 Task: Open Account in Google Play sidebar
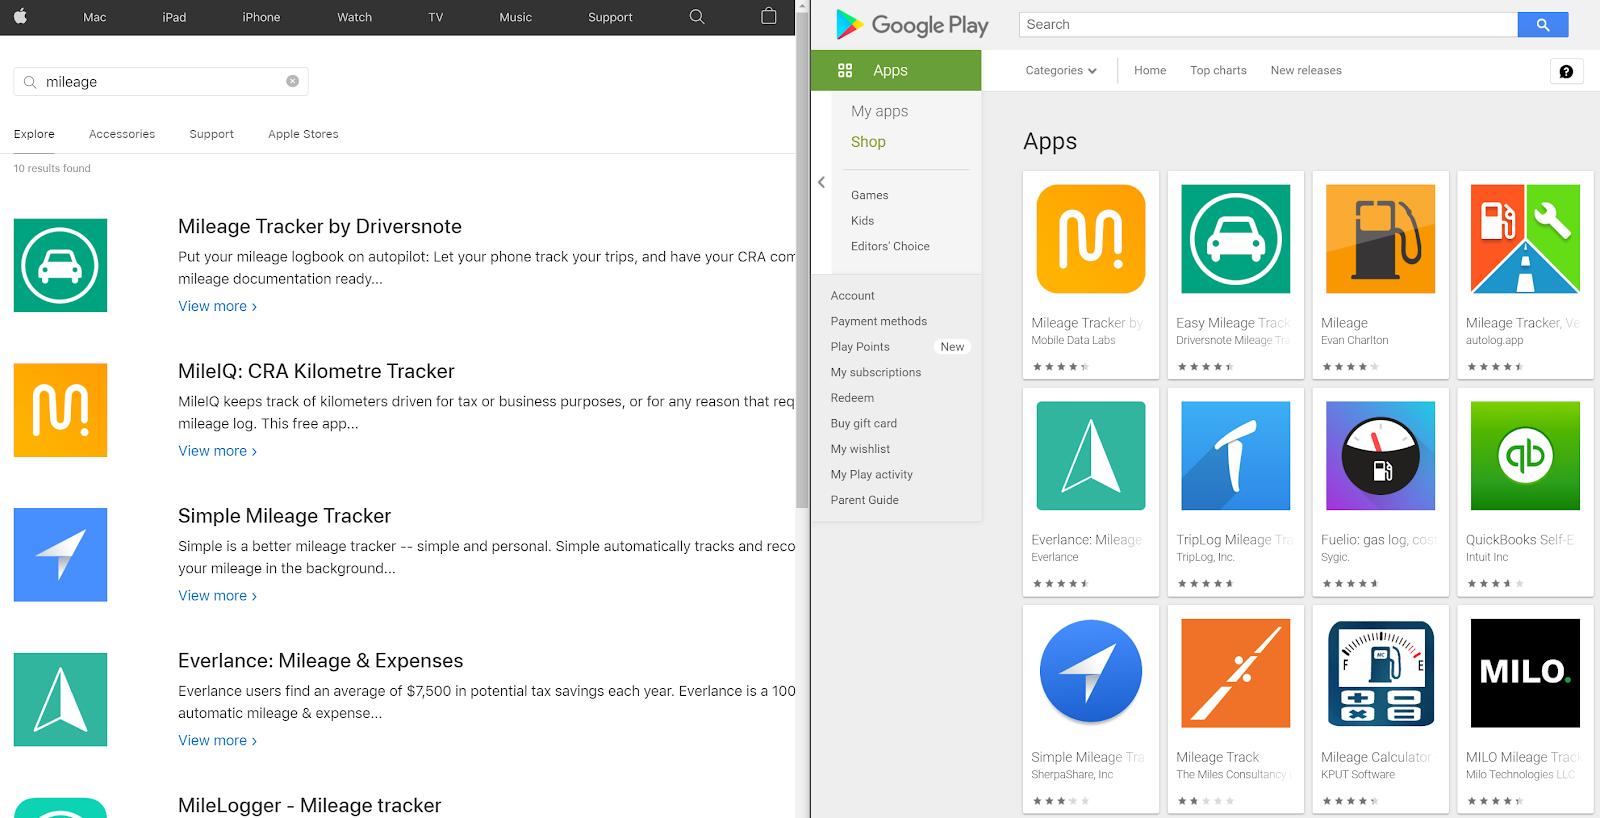pyautogui.click(x=852, y=296)
